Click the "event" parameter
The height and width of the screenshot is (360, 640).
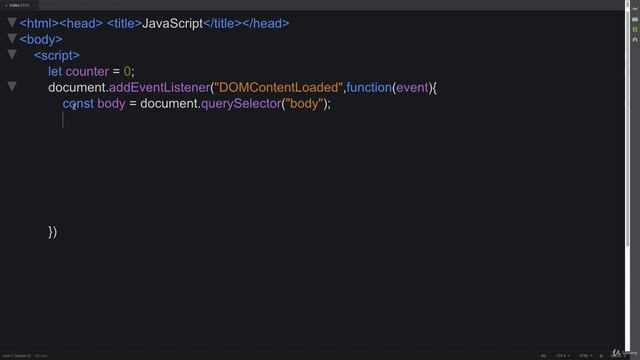coord(412,87)
